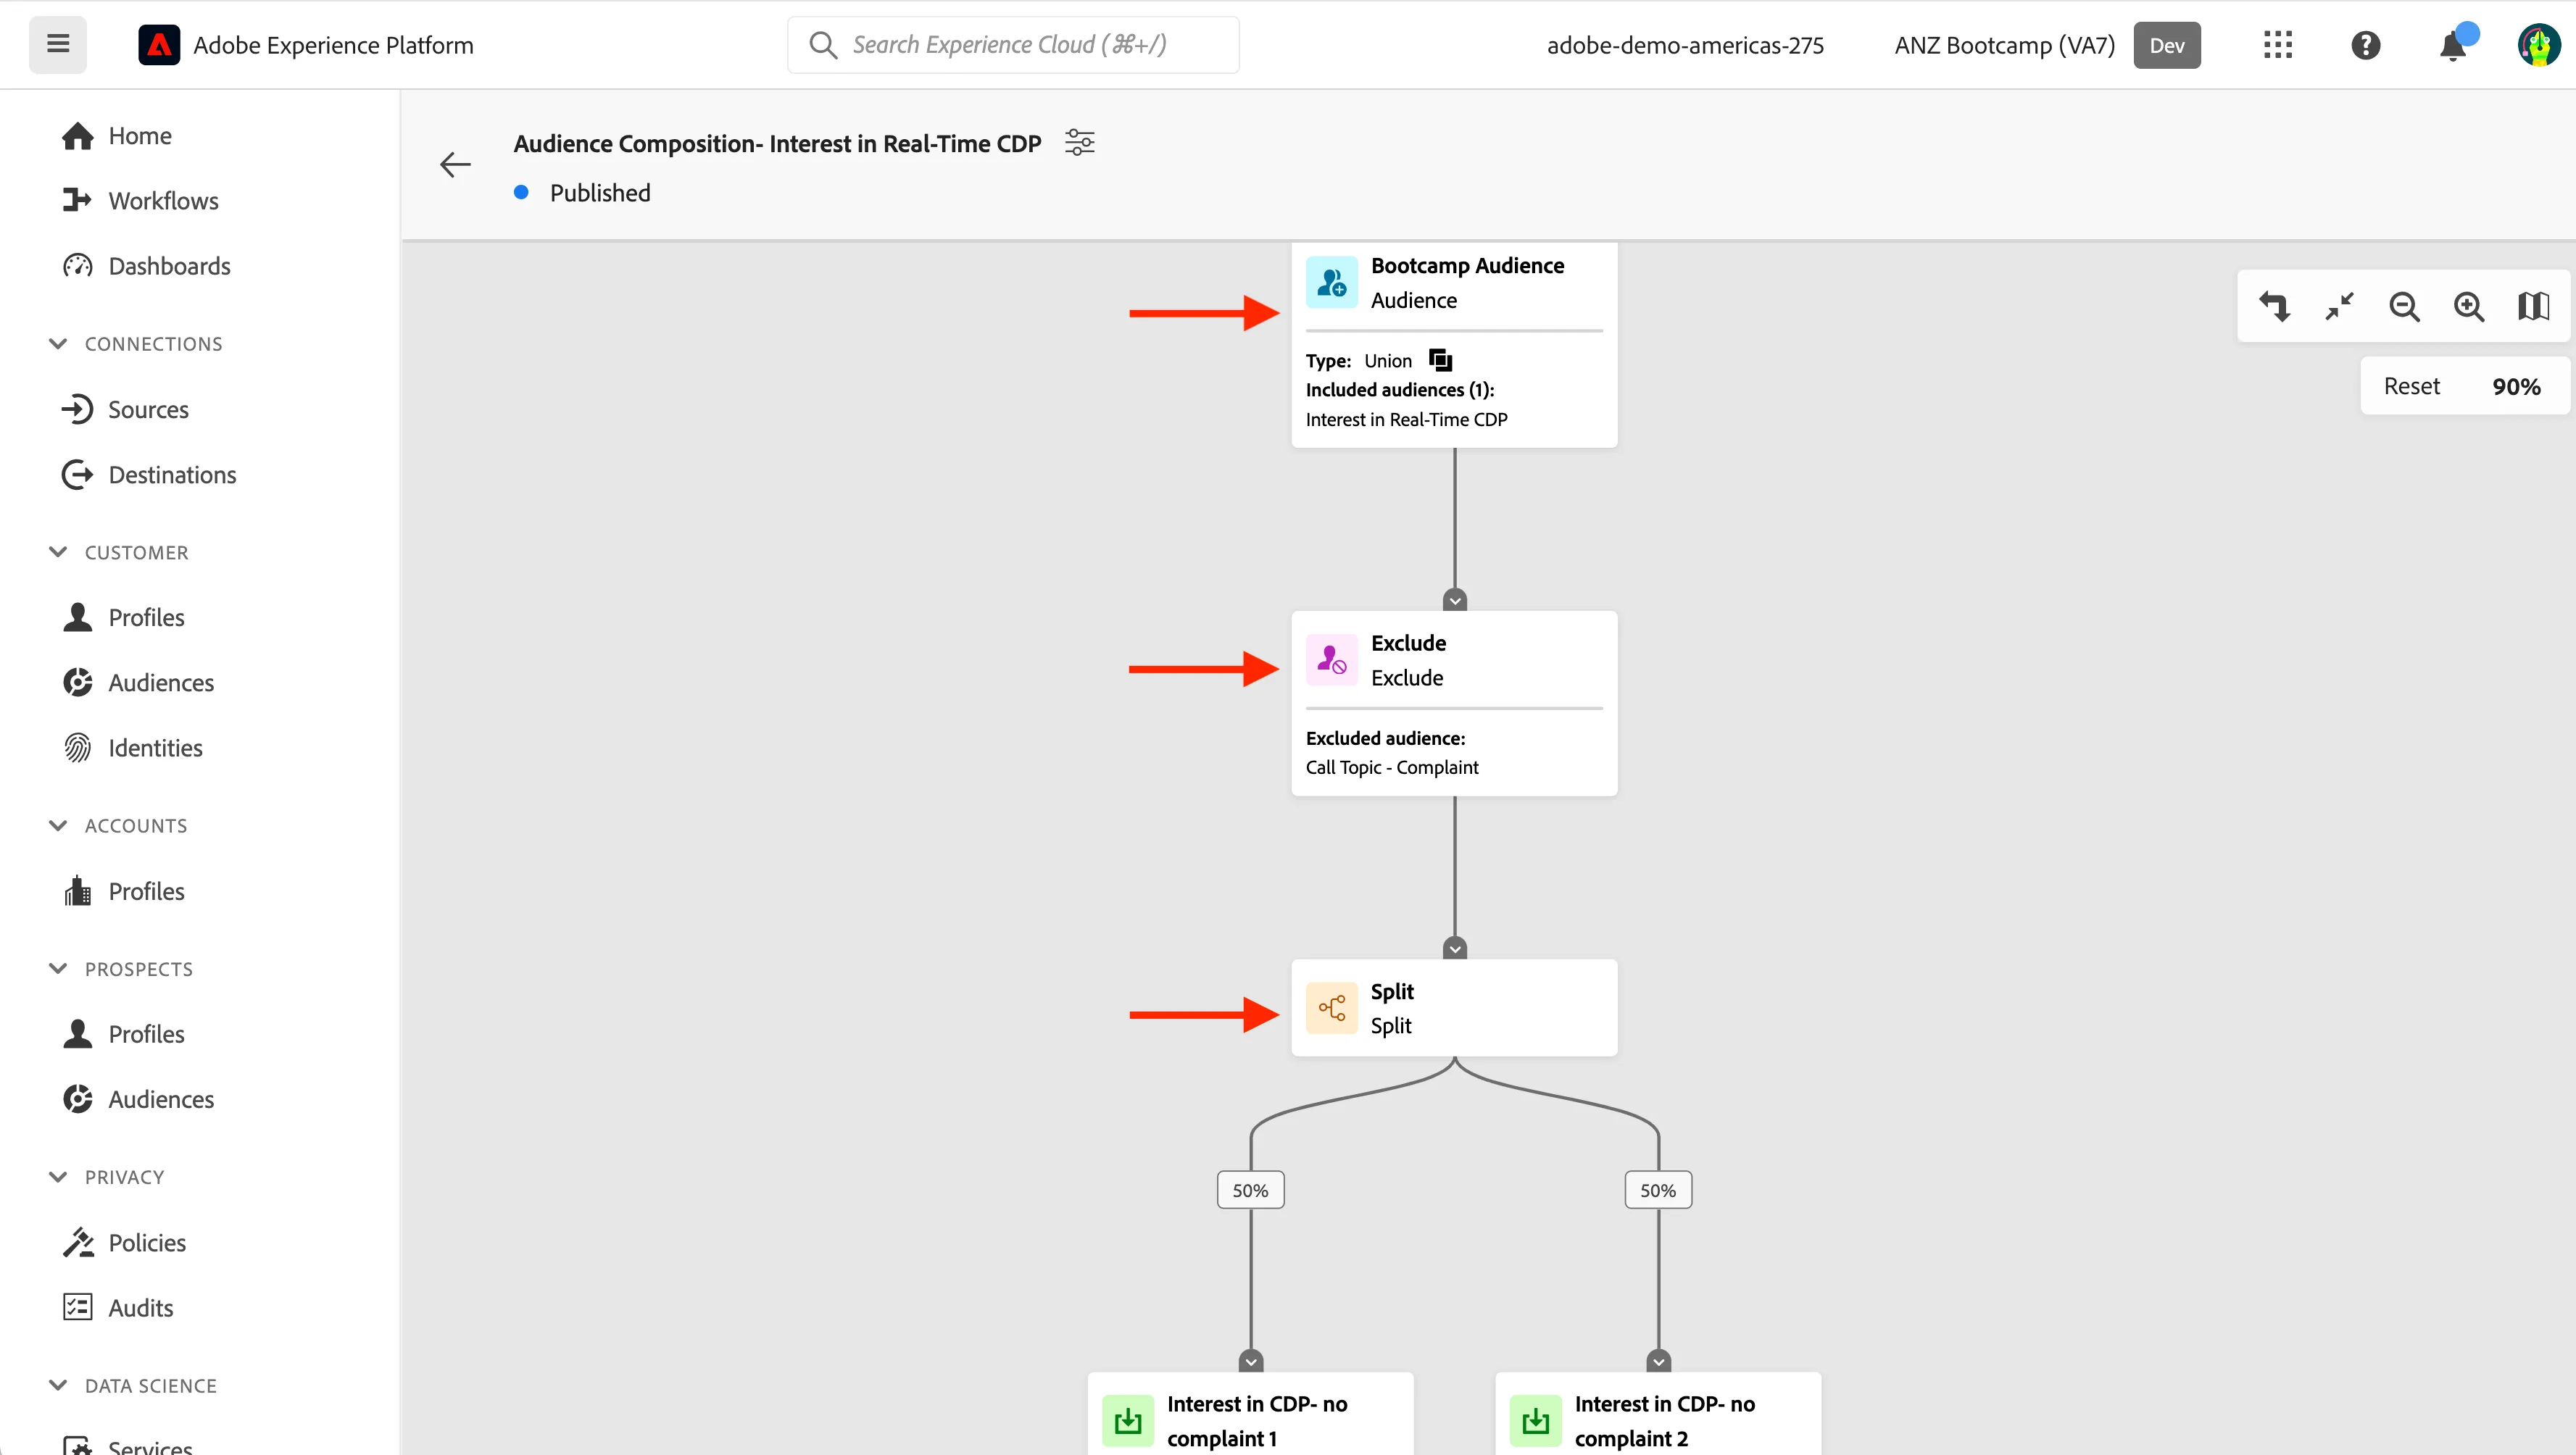The image size is (2576, 1455).
Task: Open composition settings sliders icon
Action: [x=1079, y=143]
